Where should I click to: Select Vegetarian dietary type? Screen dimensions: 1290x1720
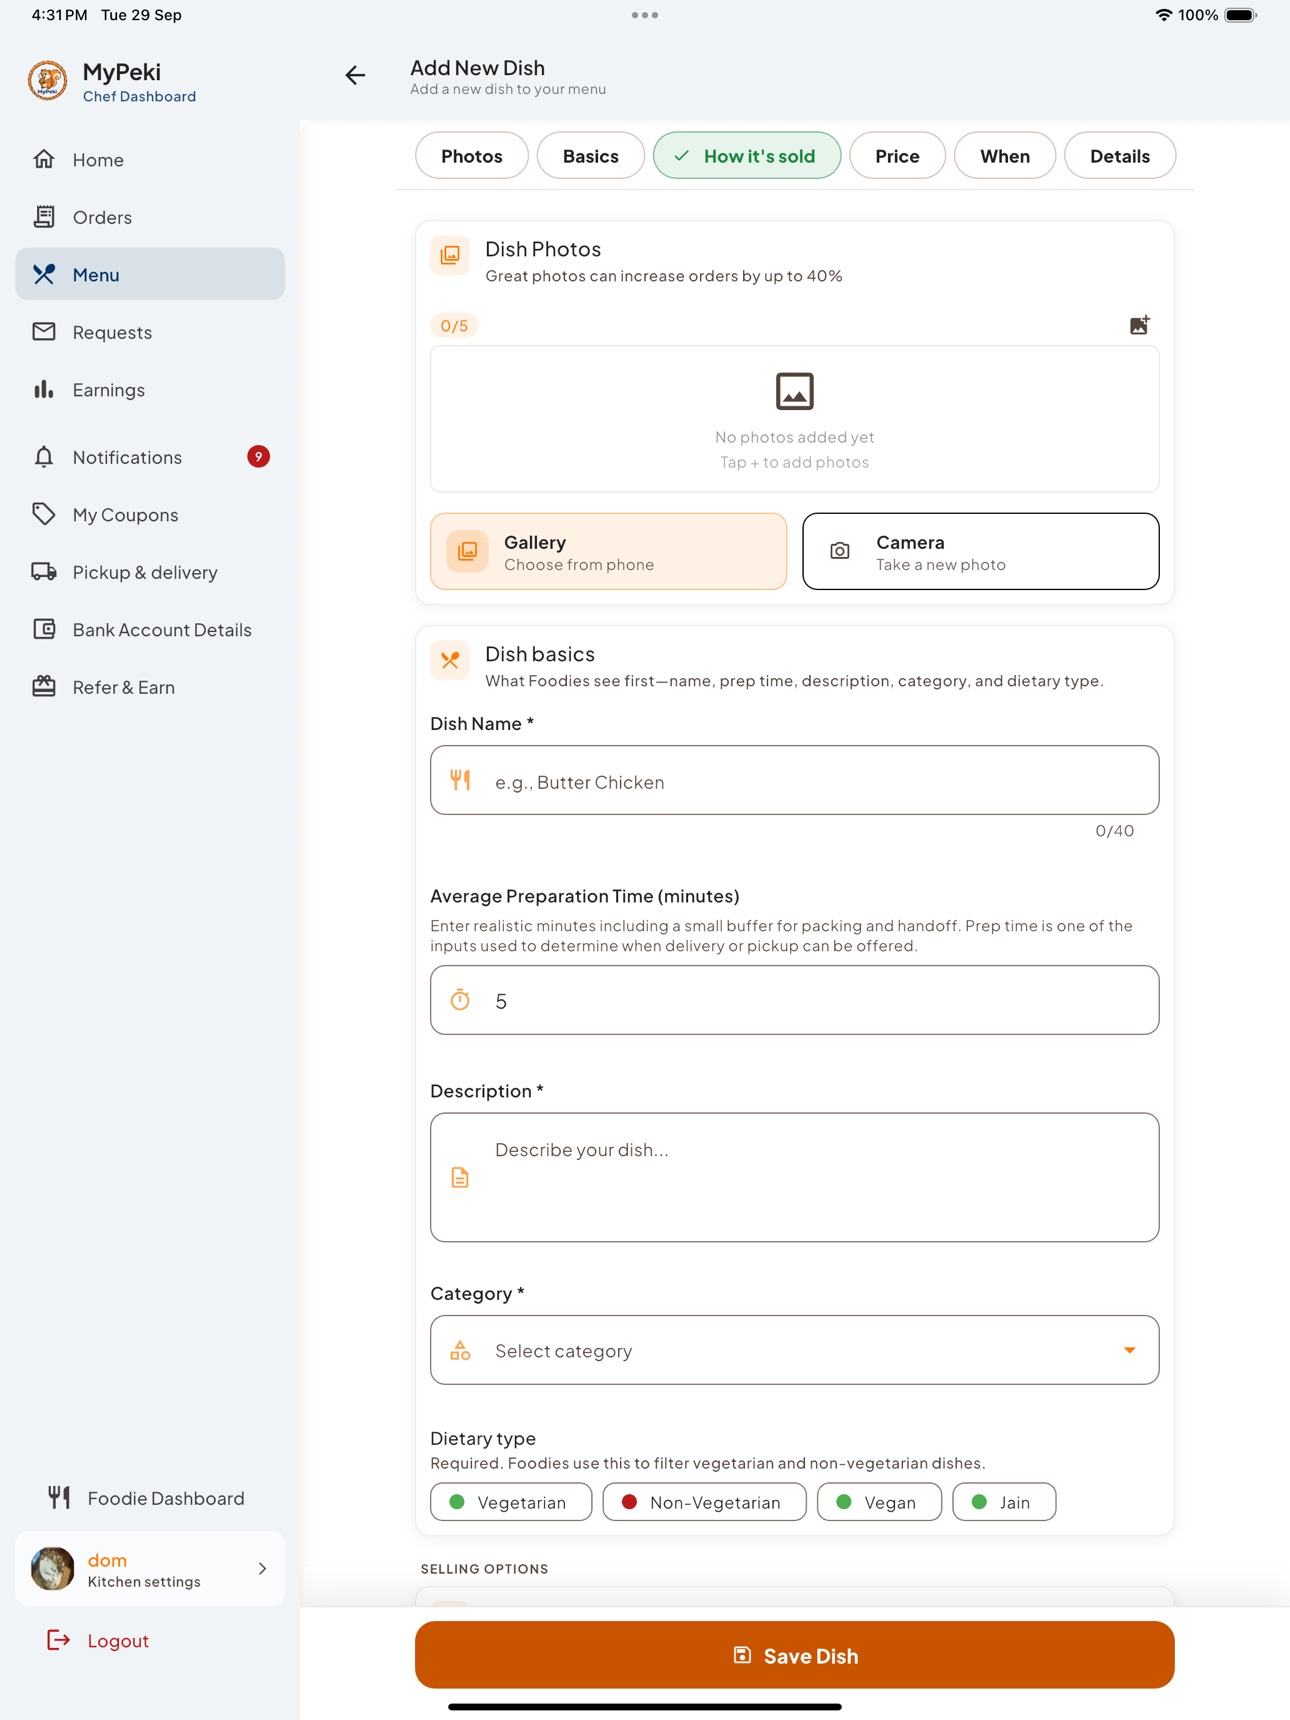tap(511, 1502)
